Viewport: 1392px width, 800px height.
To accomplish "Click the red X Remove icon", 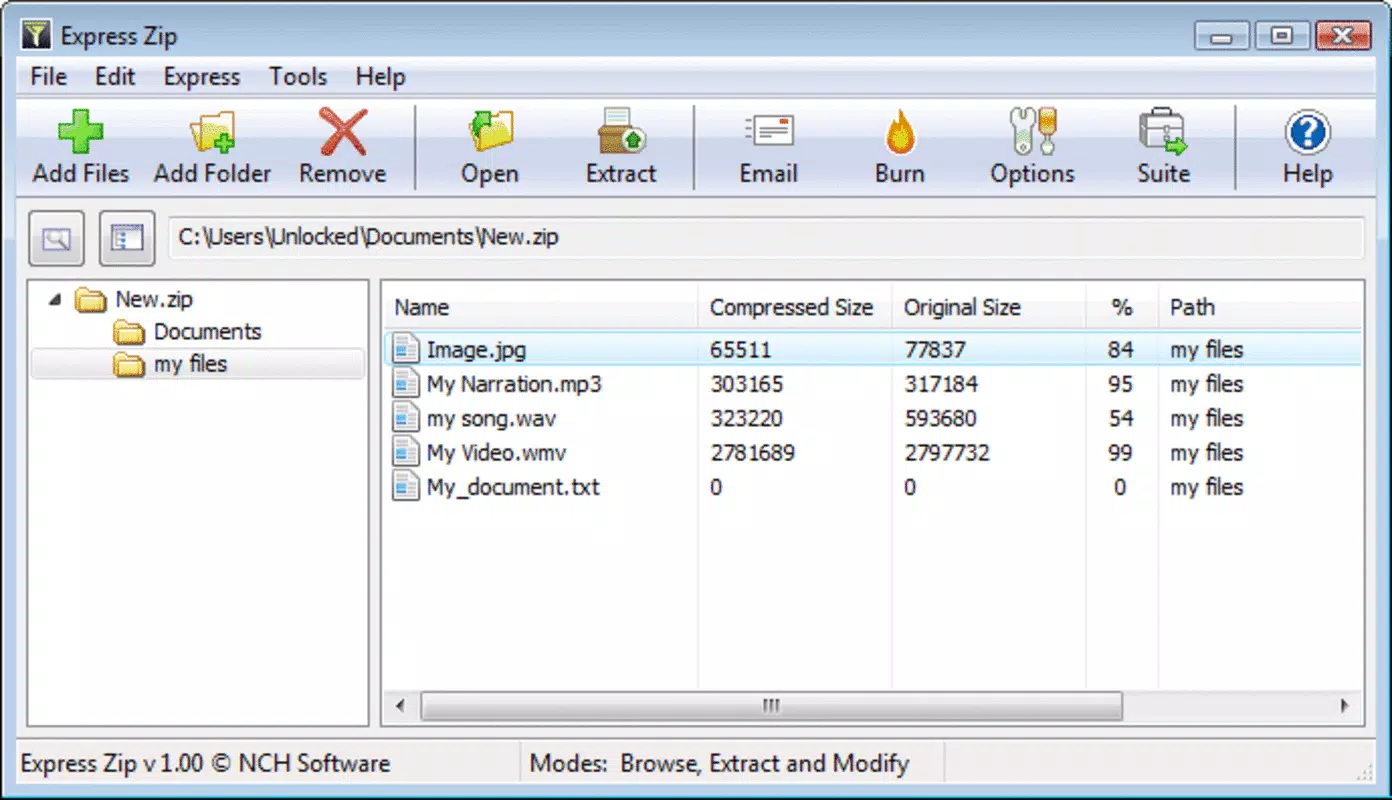I will tap(342, 132).
